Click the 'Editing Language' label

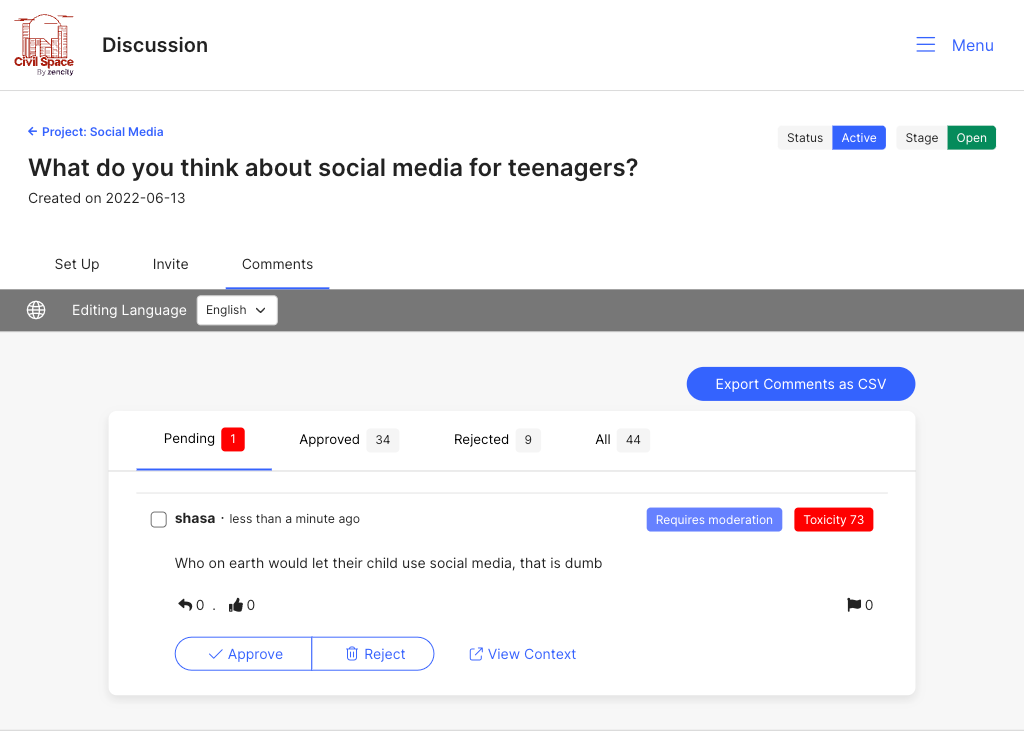coord(129,310)
